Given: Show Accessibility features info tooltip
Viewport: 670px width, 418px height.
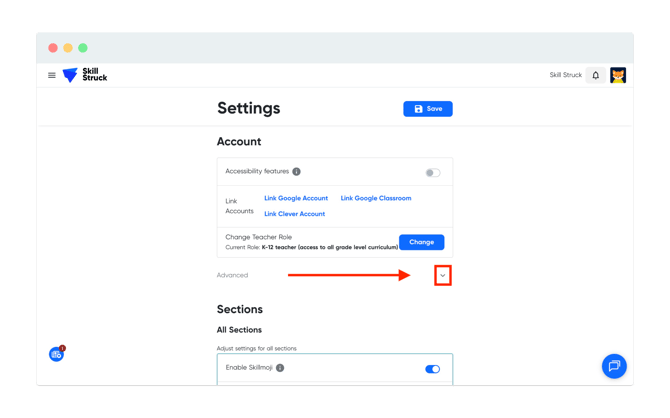Looking at the screenshot, I should click(x=297, y=172).
